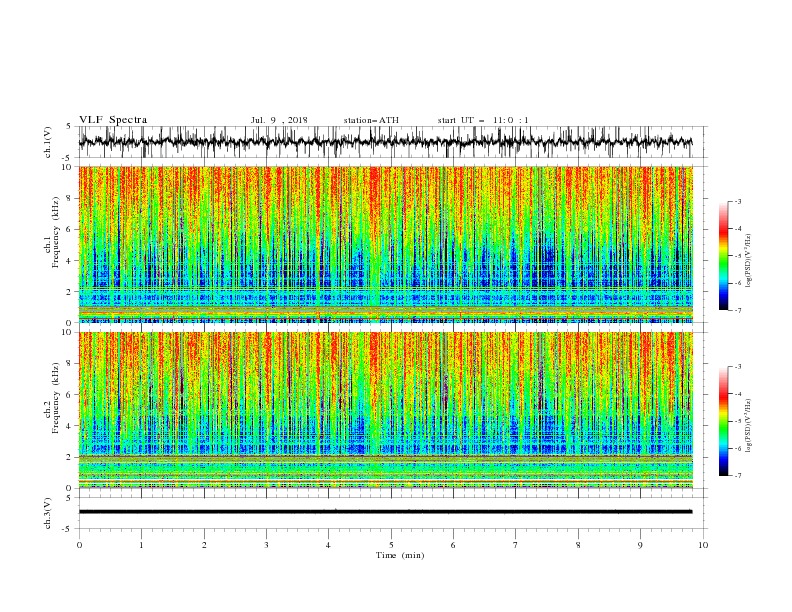The height and width of the screenshot is (612, 792).
Task: Click the time axis tick label "10"
Action: coord(704,545)
